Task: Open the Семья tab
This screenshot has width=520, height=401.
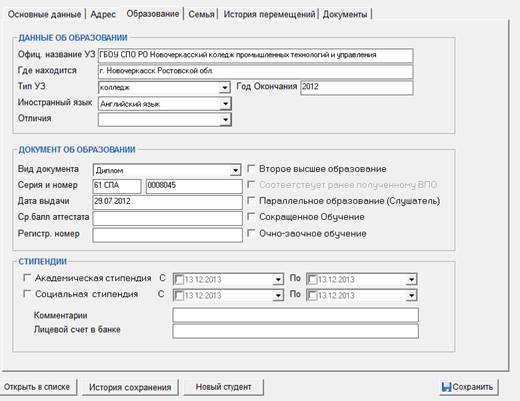Action: point(201,14)
